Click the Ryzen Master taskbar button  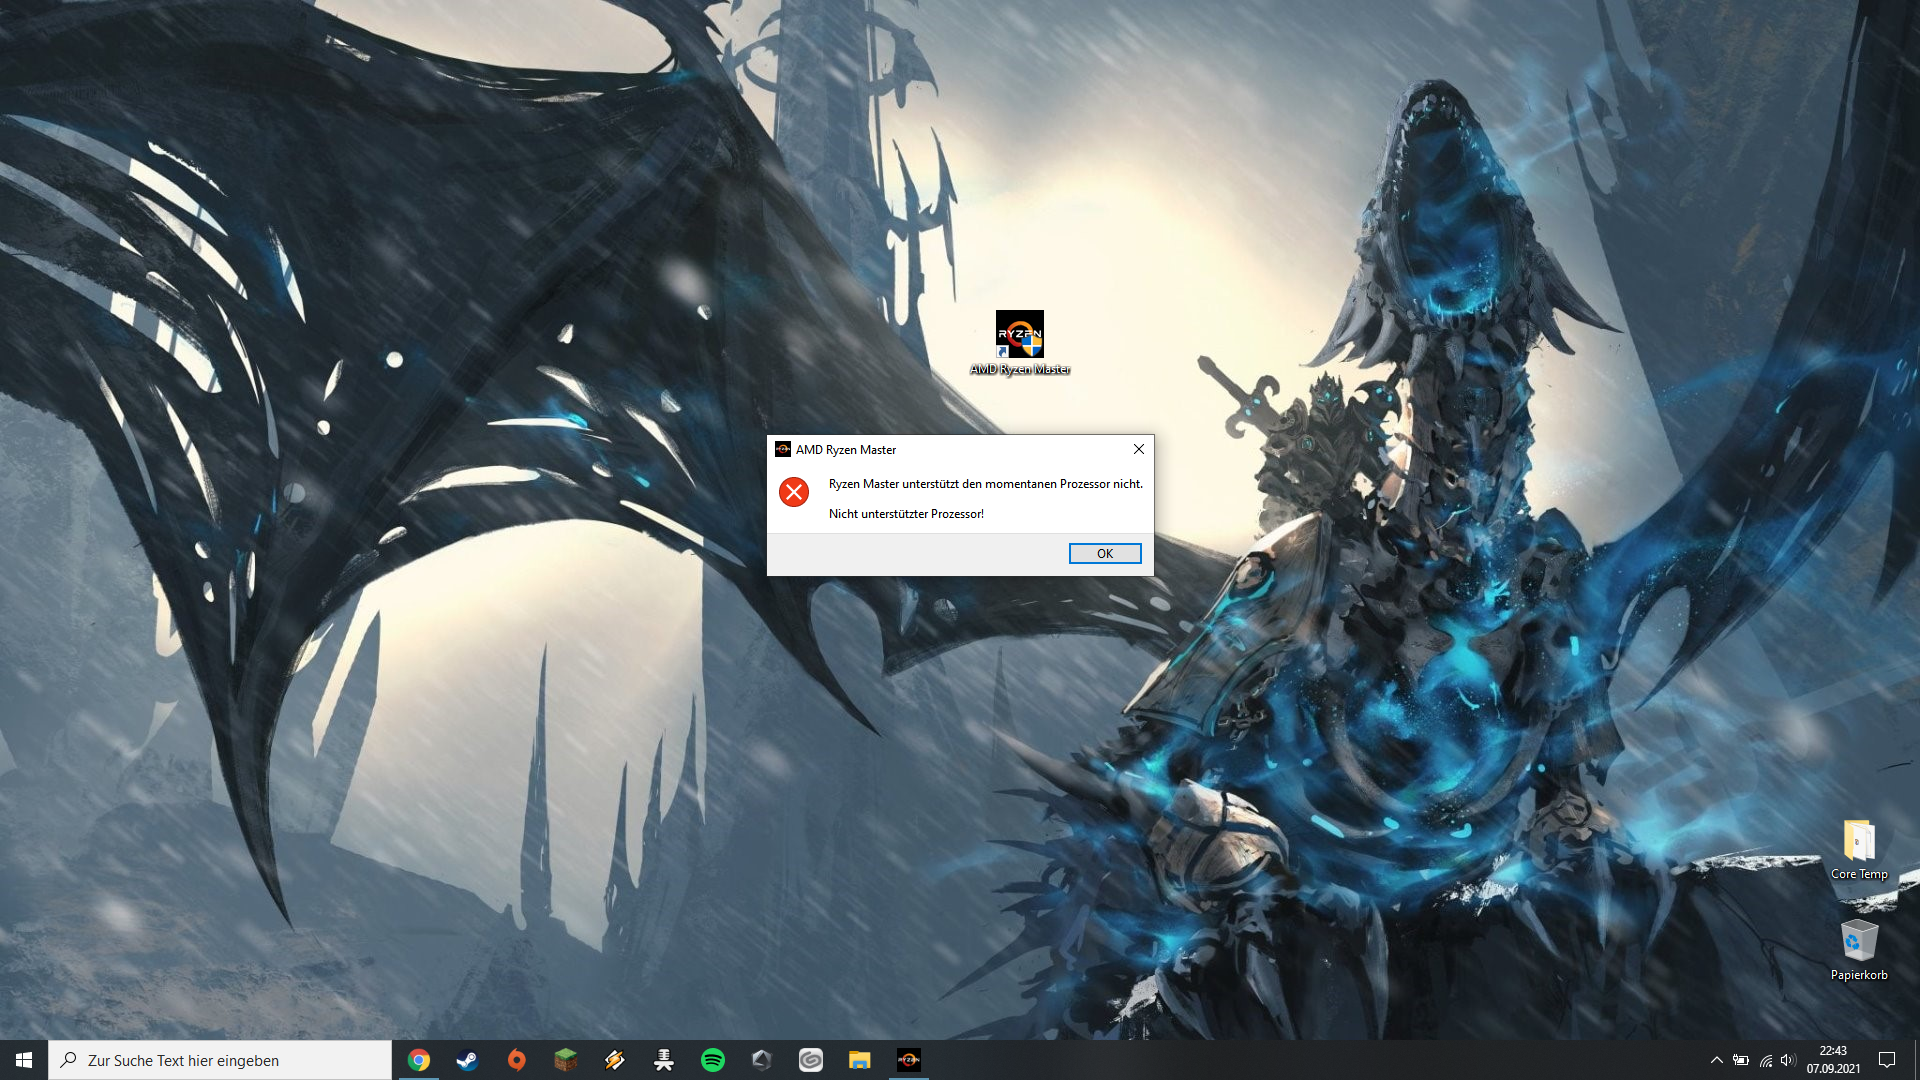[x=908, y=1060]
